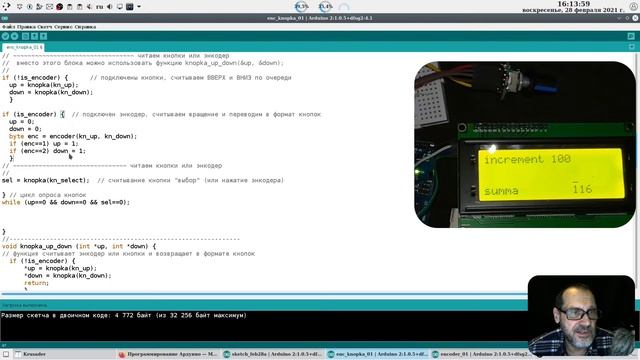Open the Сервис menu
This screenshot has height=360, width=640.
tap(64, 27)
